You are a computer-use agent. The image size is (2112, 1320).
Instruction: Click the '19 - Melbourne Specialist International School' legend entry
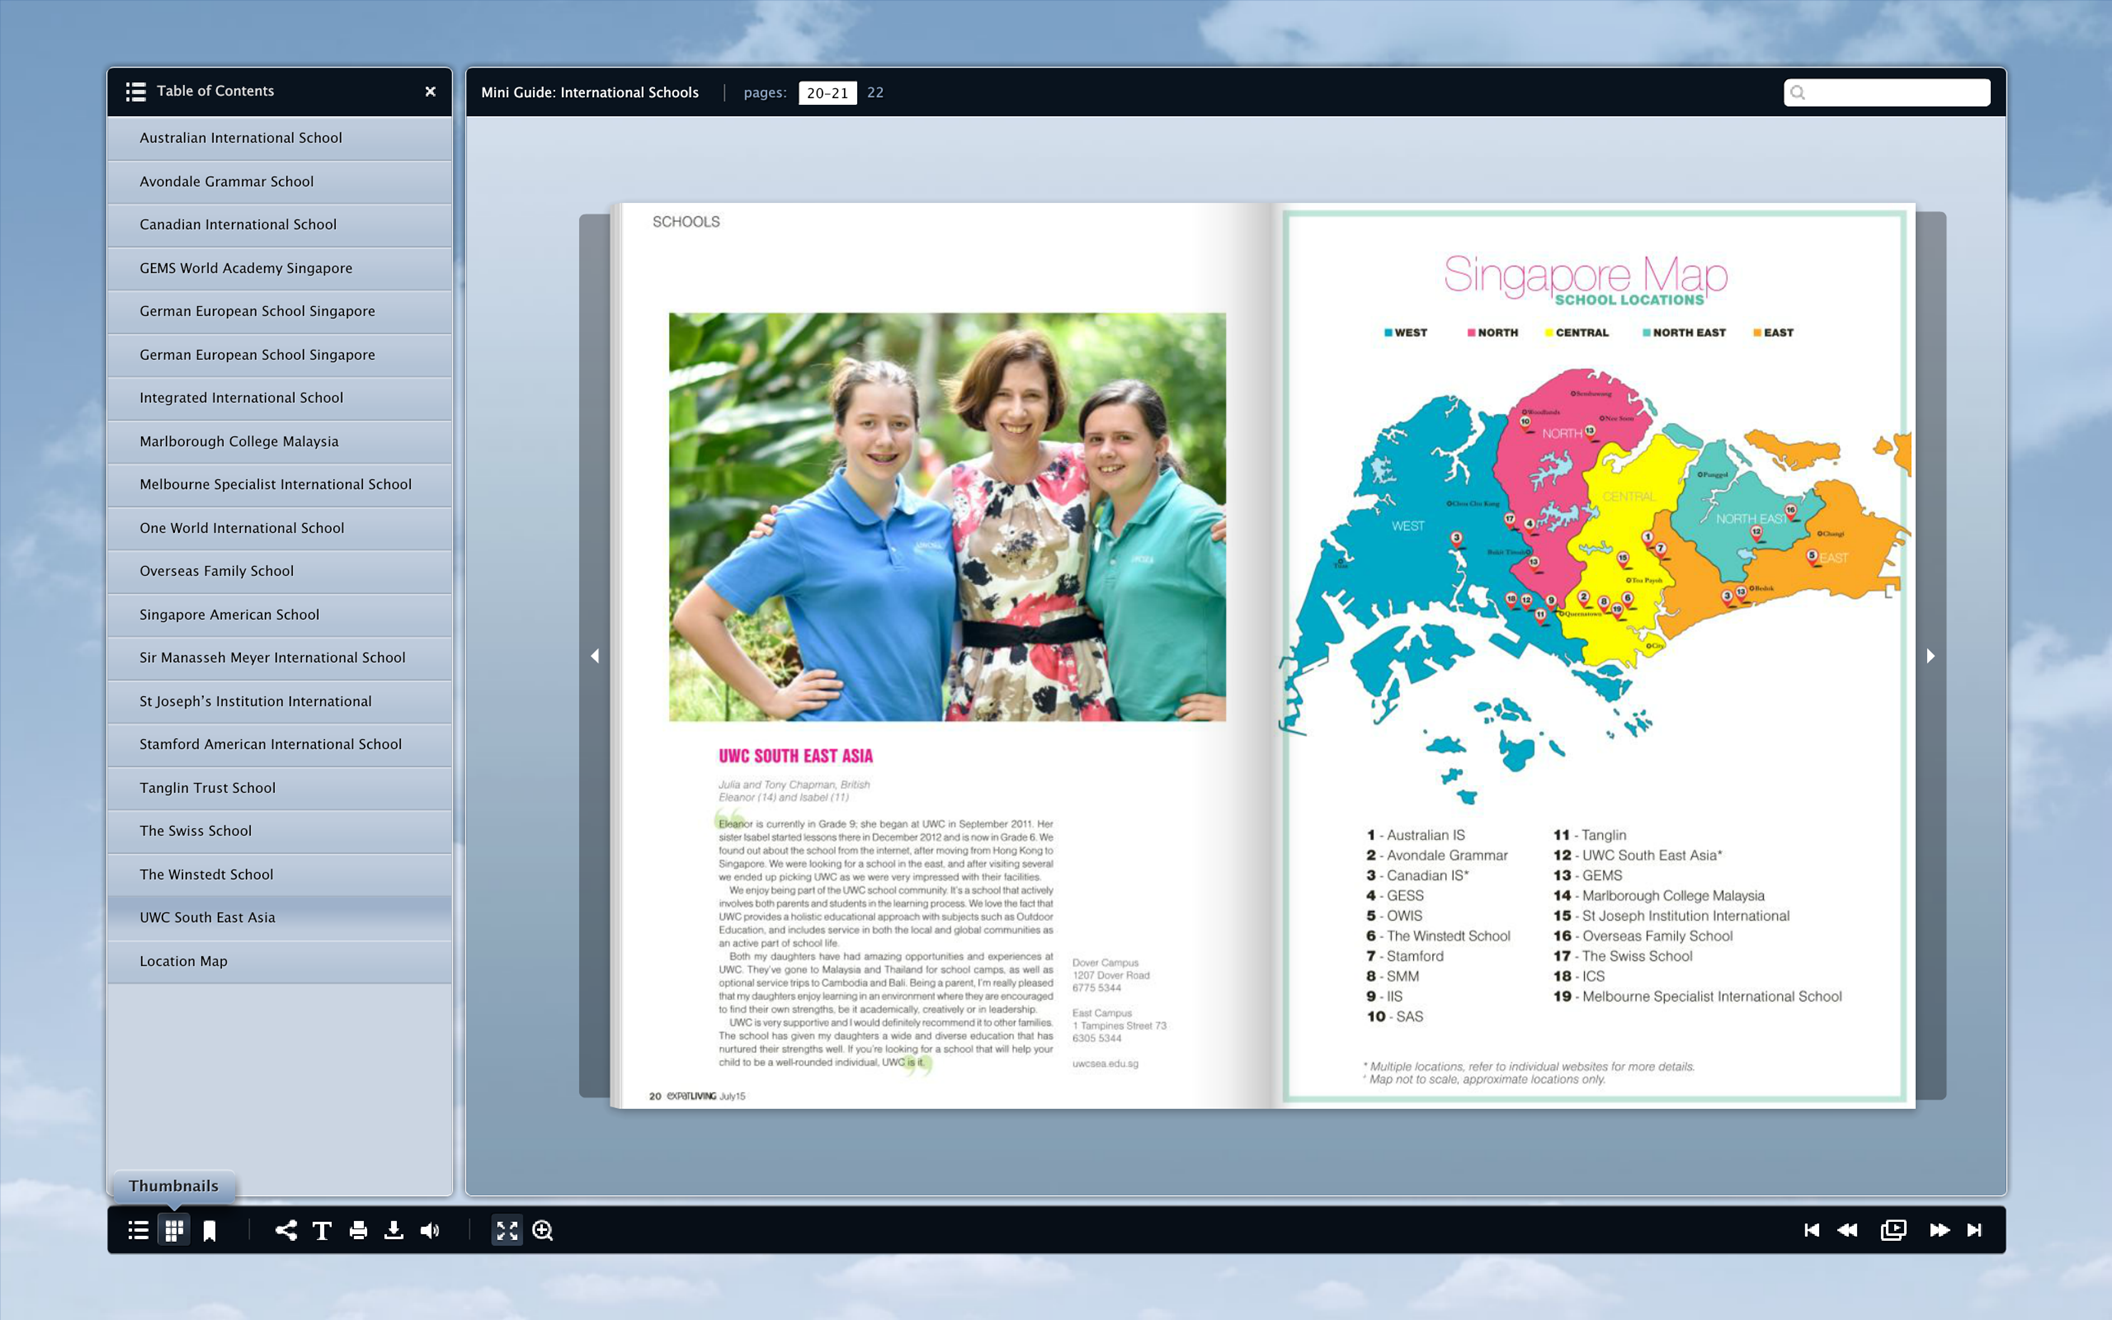coord(1697,996)
